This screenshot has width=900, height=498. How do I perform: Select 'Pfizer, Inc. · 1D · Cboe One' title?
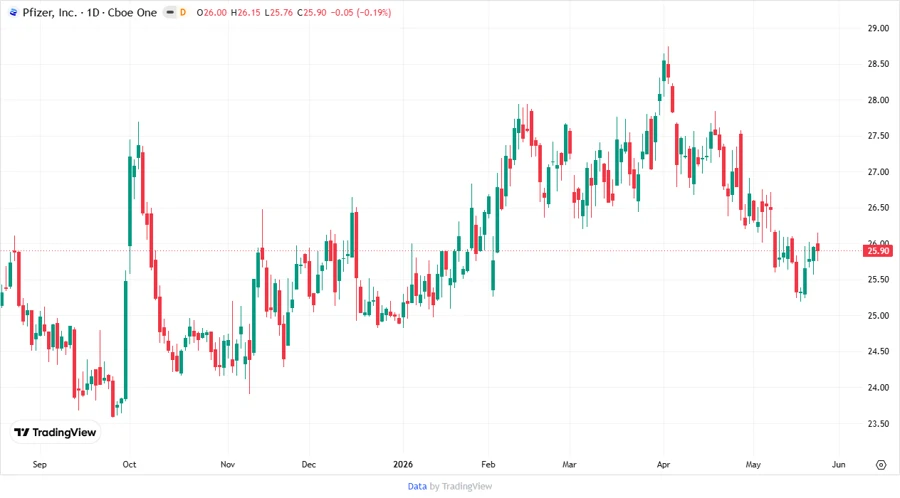[x=90, y=12]
